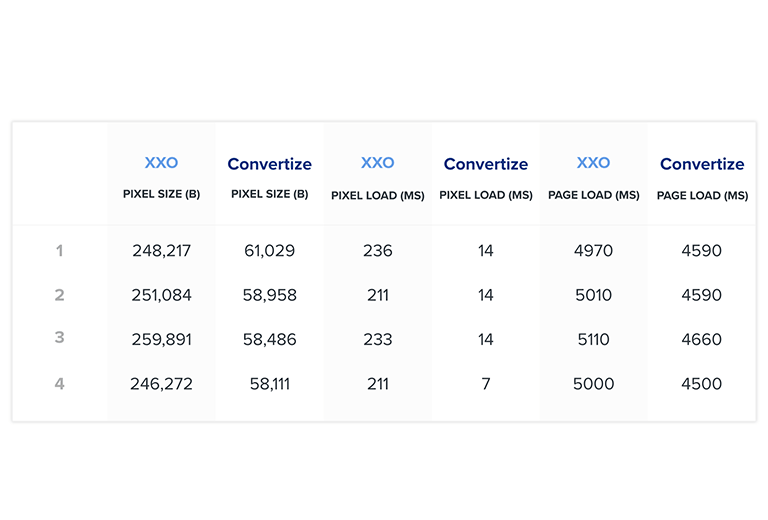Click the 211 value in row 2

coord(378,295)
